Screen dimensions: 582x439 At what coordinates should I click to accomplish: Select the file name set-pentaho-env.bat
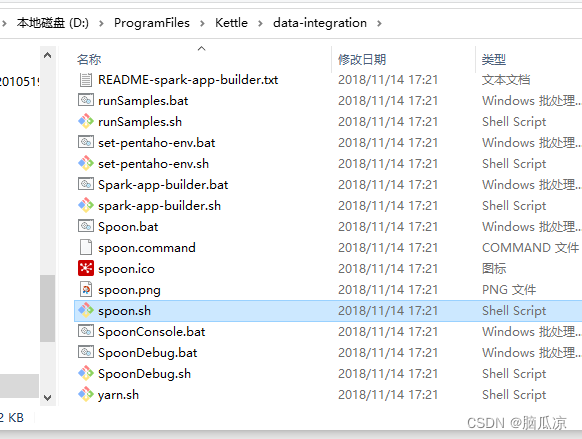(156, 143)
